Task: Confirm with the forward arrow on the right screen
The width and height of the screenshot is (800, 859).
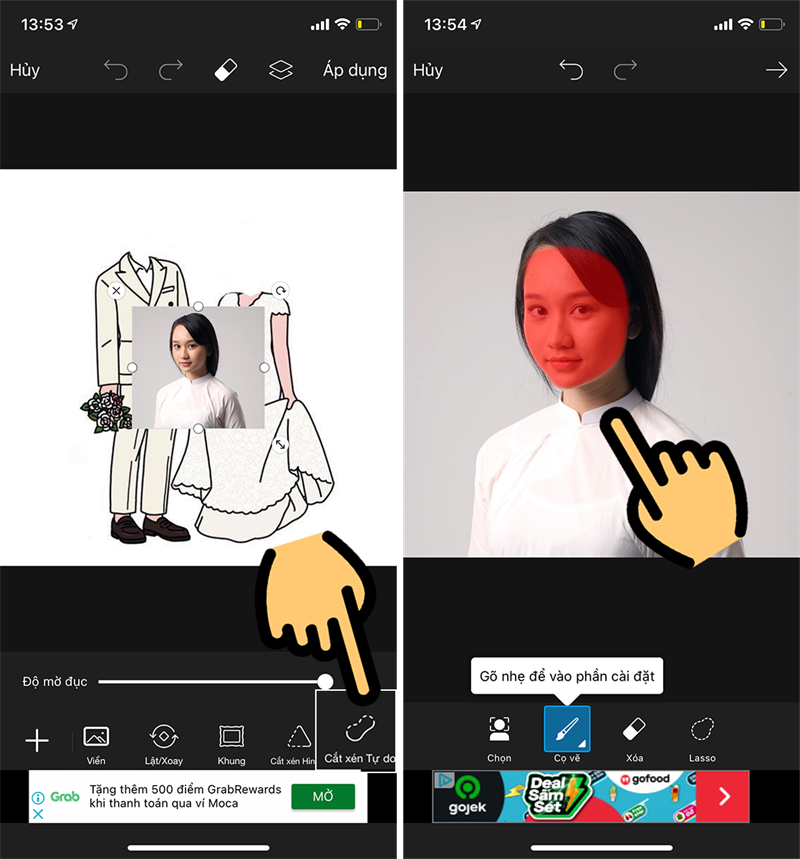Action: 777,70
